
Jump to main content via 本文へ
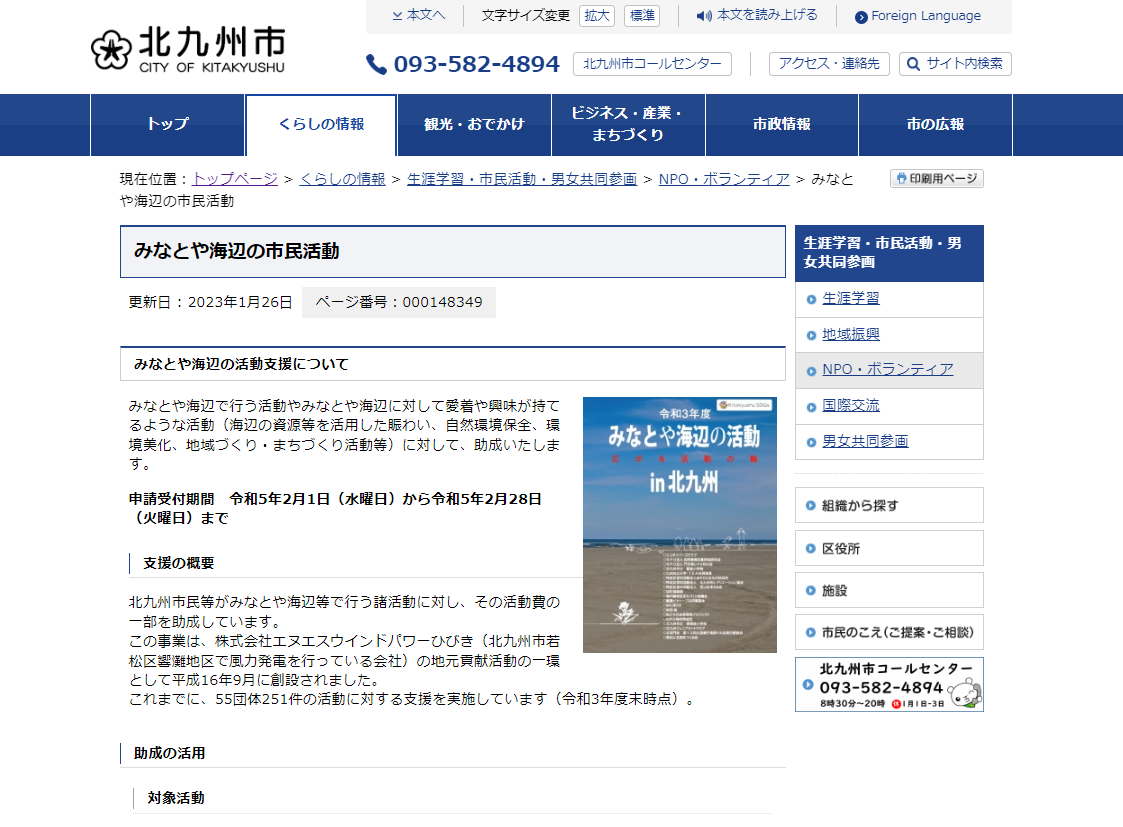(419, 15)
